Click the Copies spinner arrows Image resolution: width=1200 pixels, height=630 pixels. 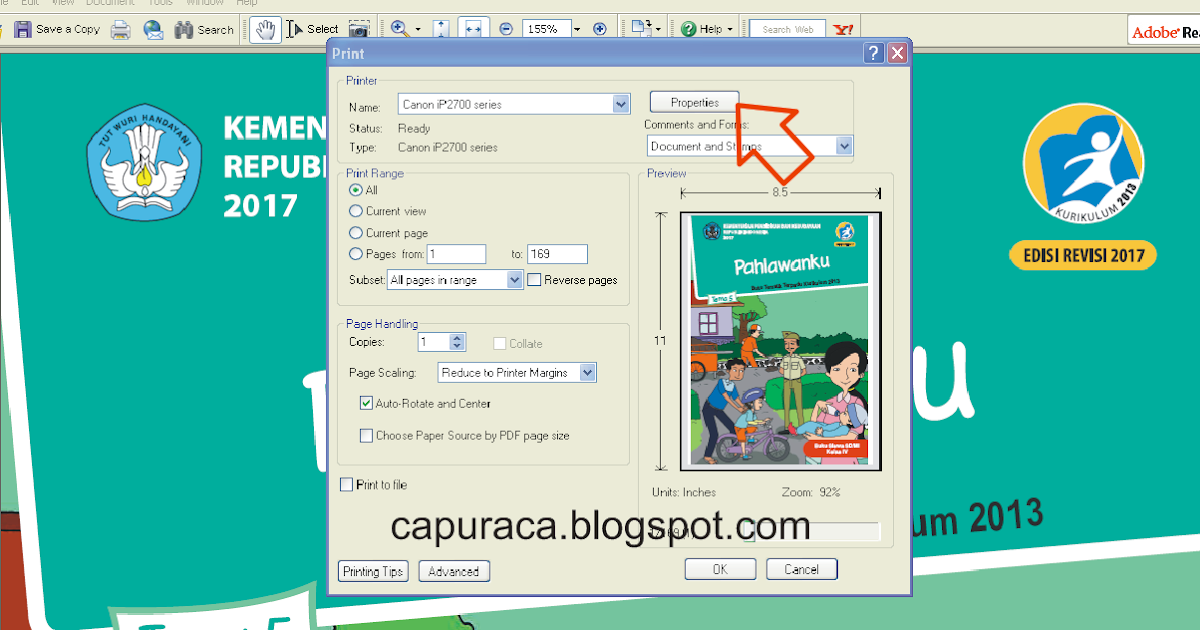[458, 342]
